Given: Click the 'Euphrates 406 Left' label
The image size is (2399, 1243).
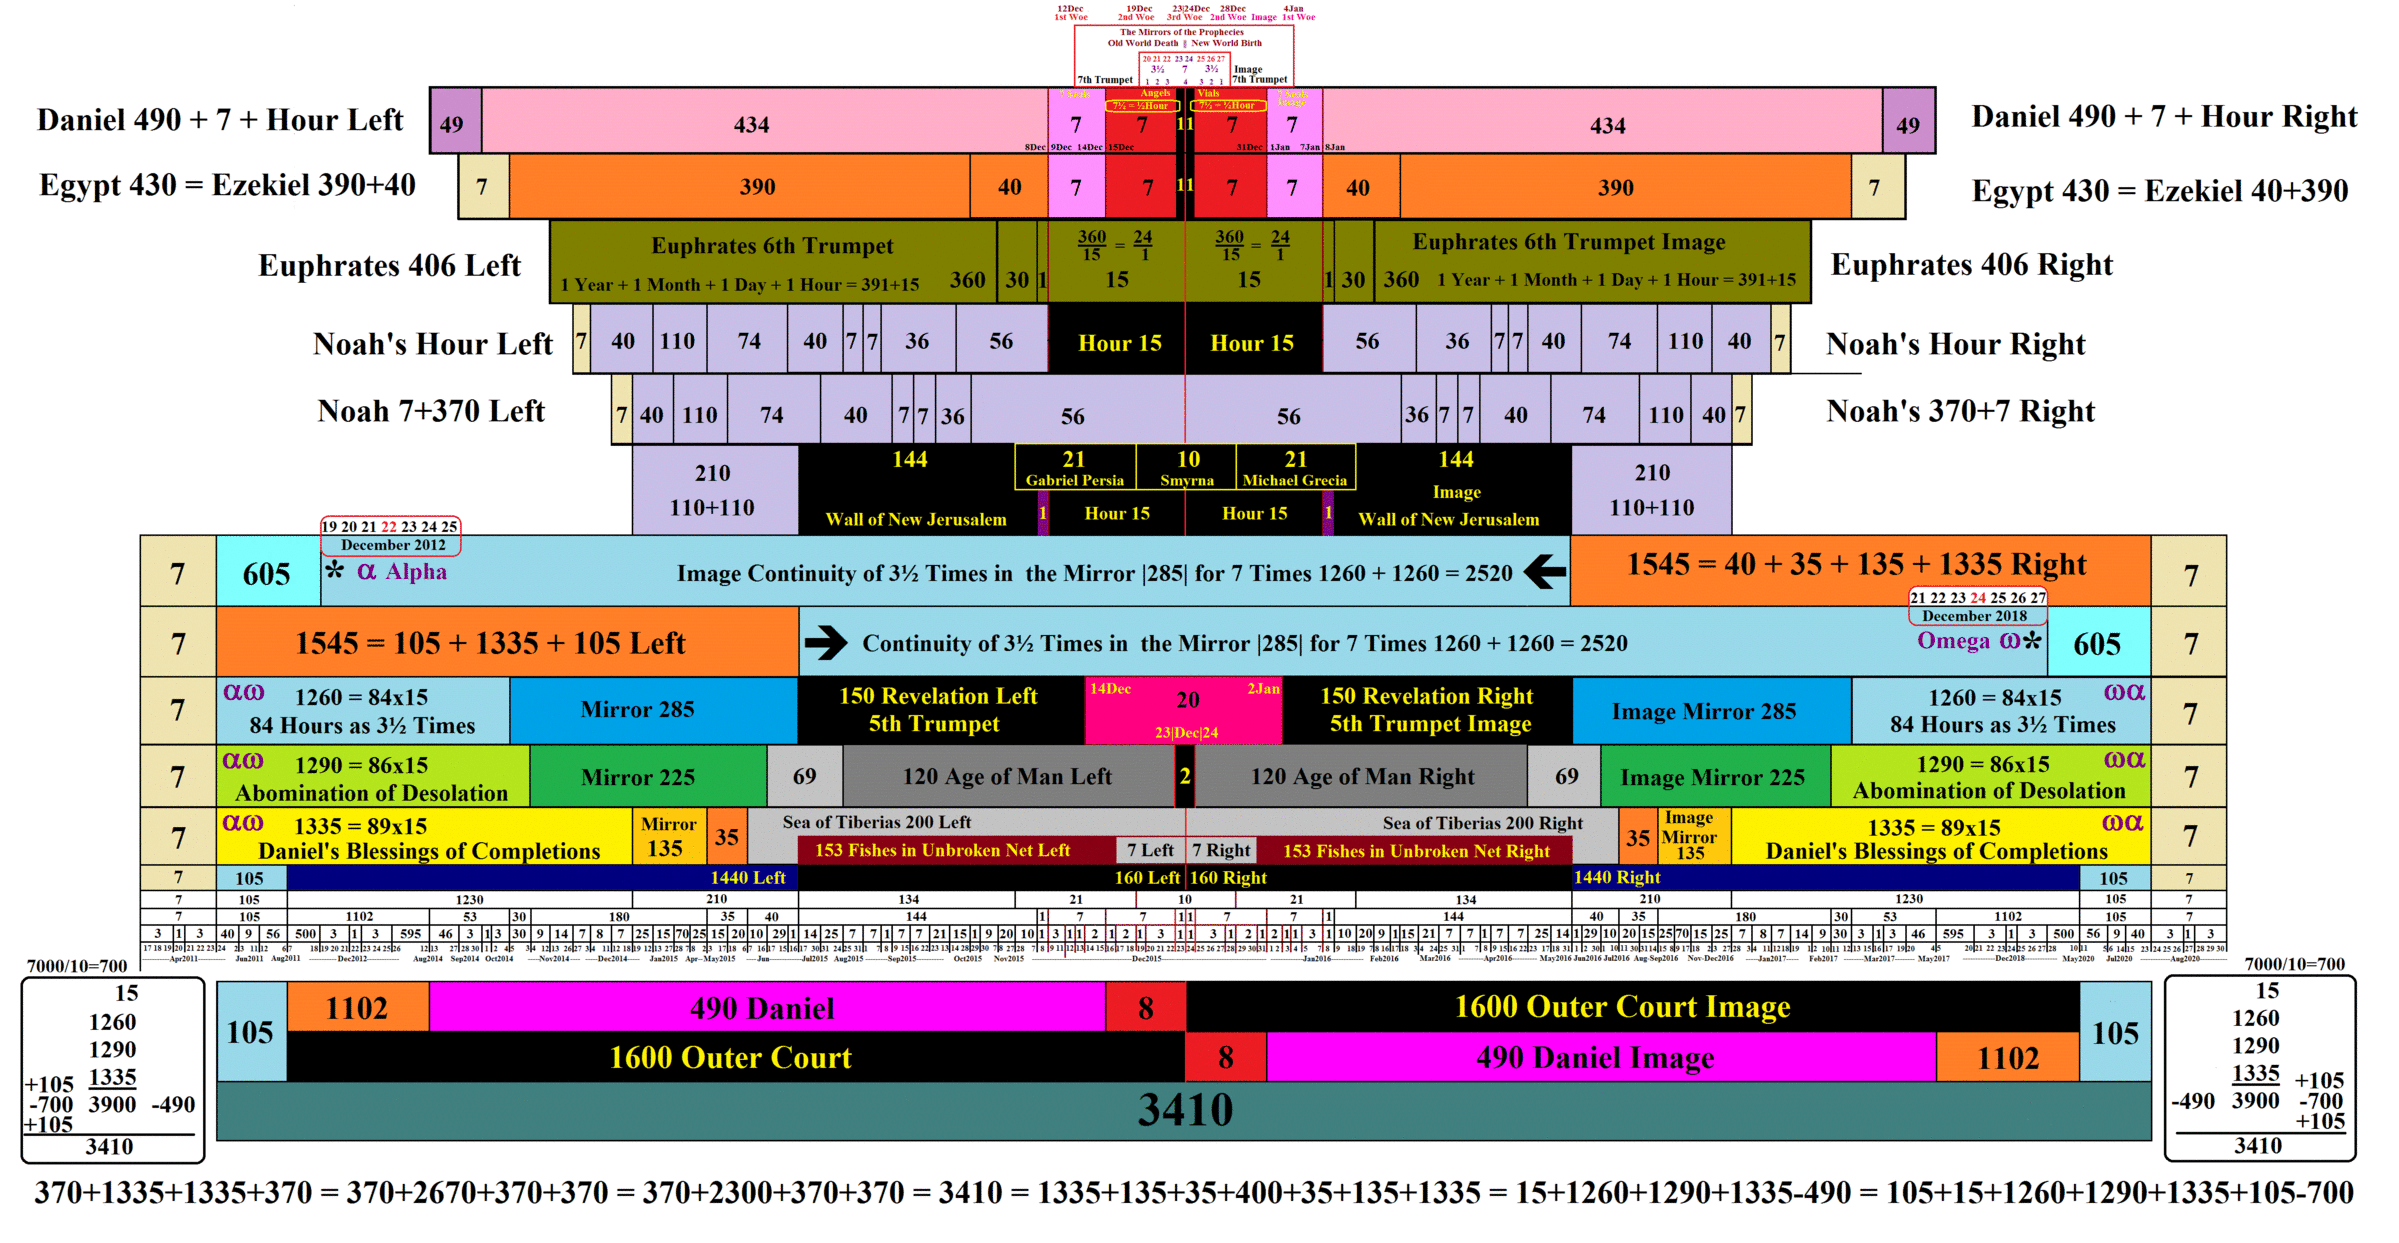Looking at the screenshot, I should [x=389, y=265].
